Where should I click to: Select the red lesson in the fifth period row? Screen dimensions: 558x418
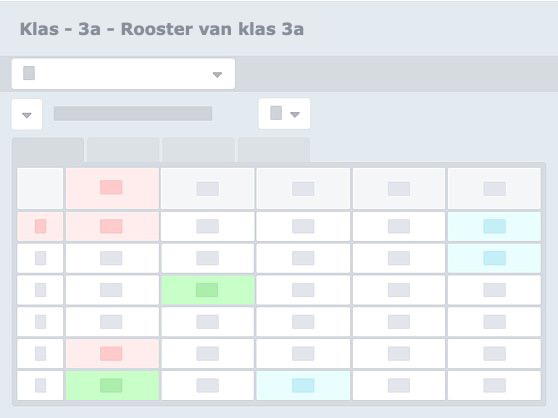point(112,354)
